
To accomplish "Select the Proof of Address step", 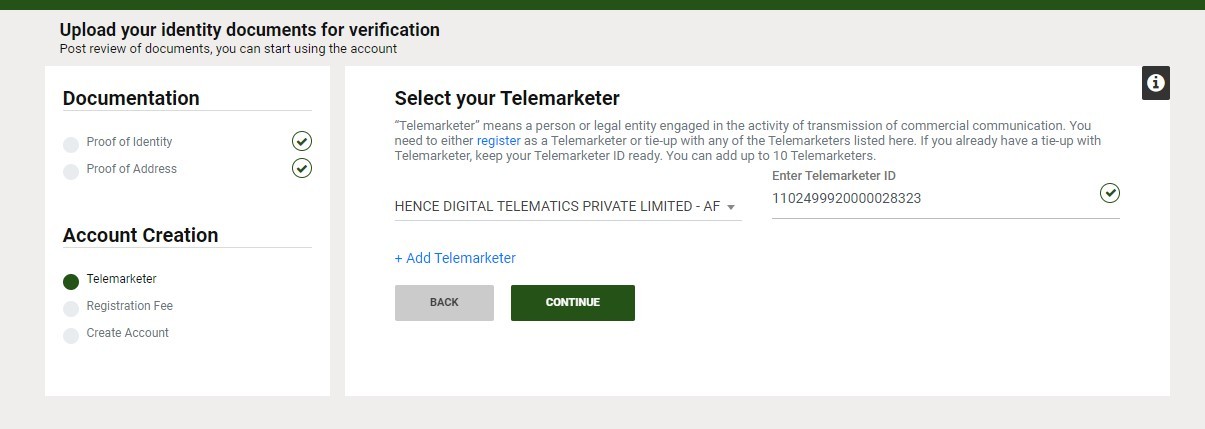I will pyautogui.click(x=131, y=169).
